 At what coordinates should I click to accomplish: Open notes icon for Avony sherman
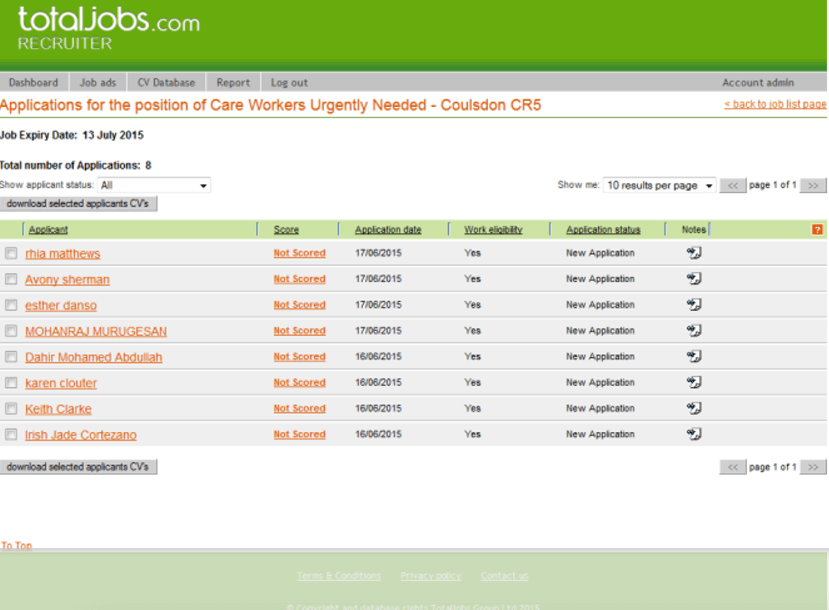693,279
